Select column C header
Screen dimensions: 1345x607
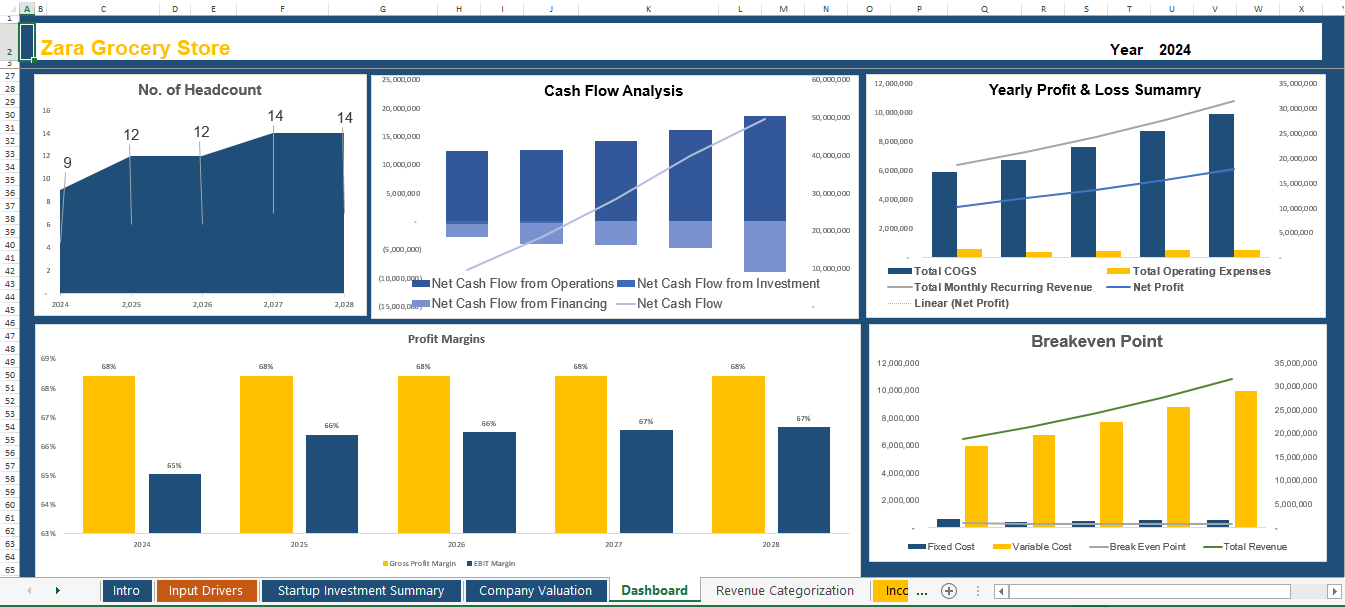pyautogui.click(x=103, y=9)
